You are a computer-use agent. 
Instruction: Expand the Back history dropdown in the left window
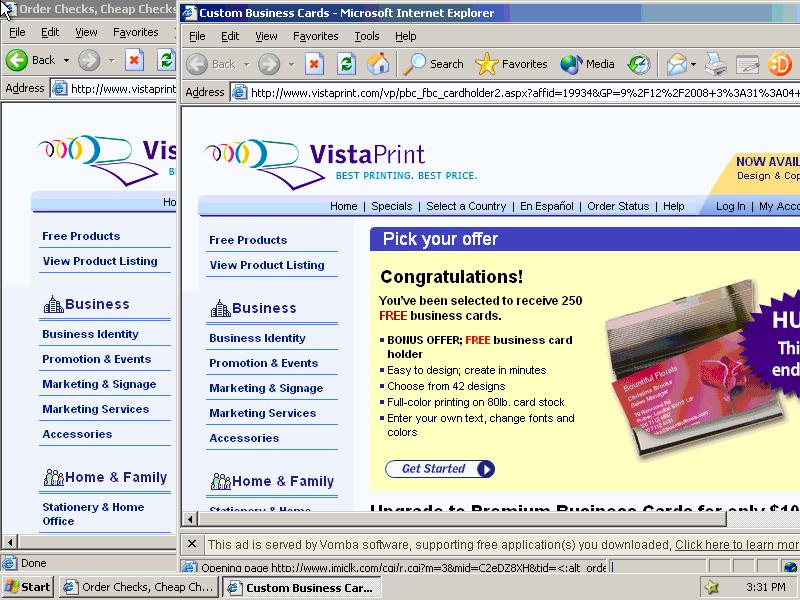[x=66, y=60]
